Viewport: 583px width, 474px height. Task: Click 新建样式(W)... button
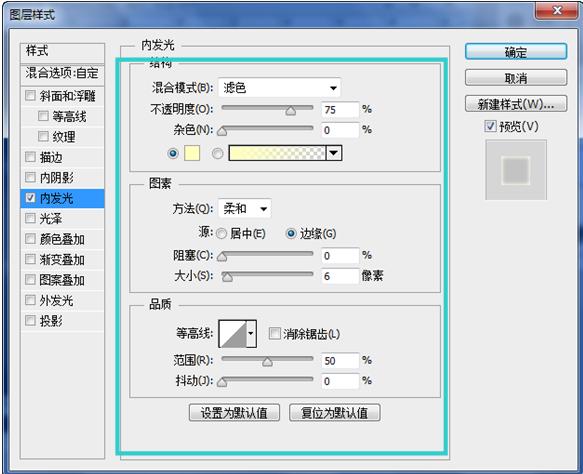[x=516, y=104]
